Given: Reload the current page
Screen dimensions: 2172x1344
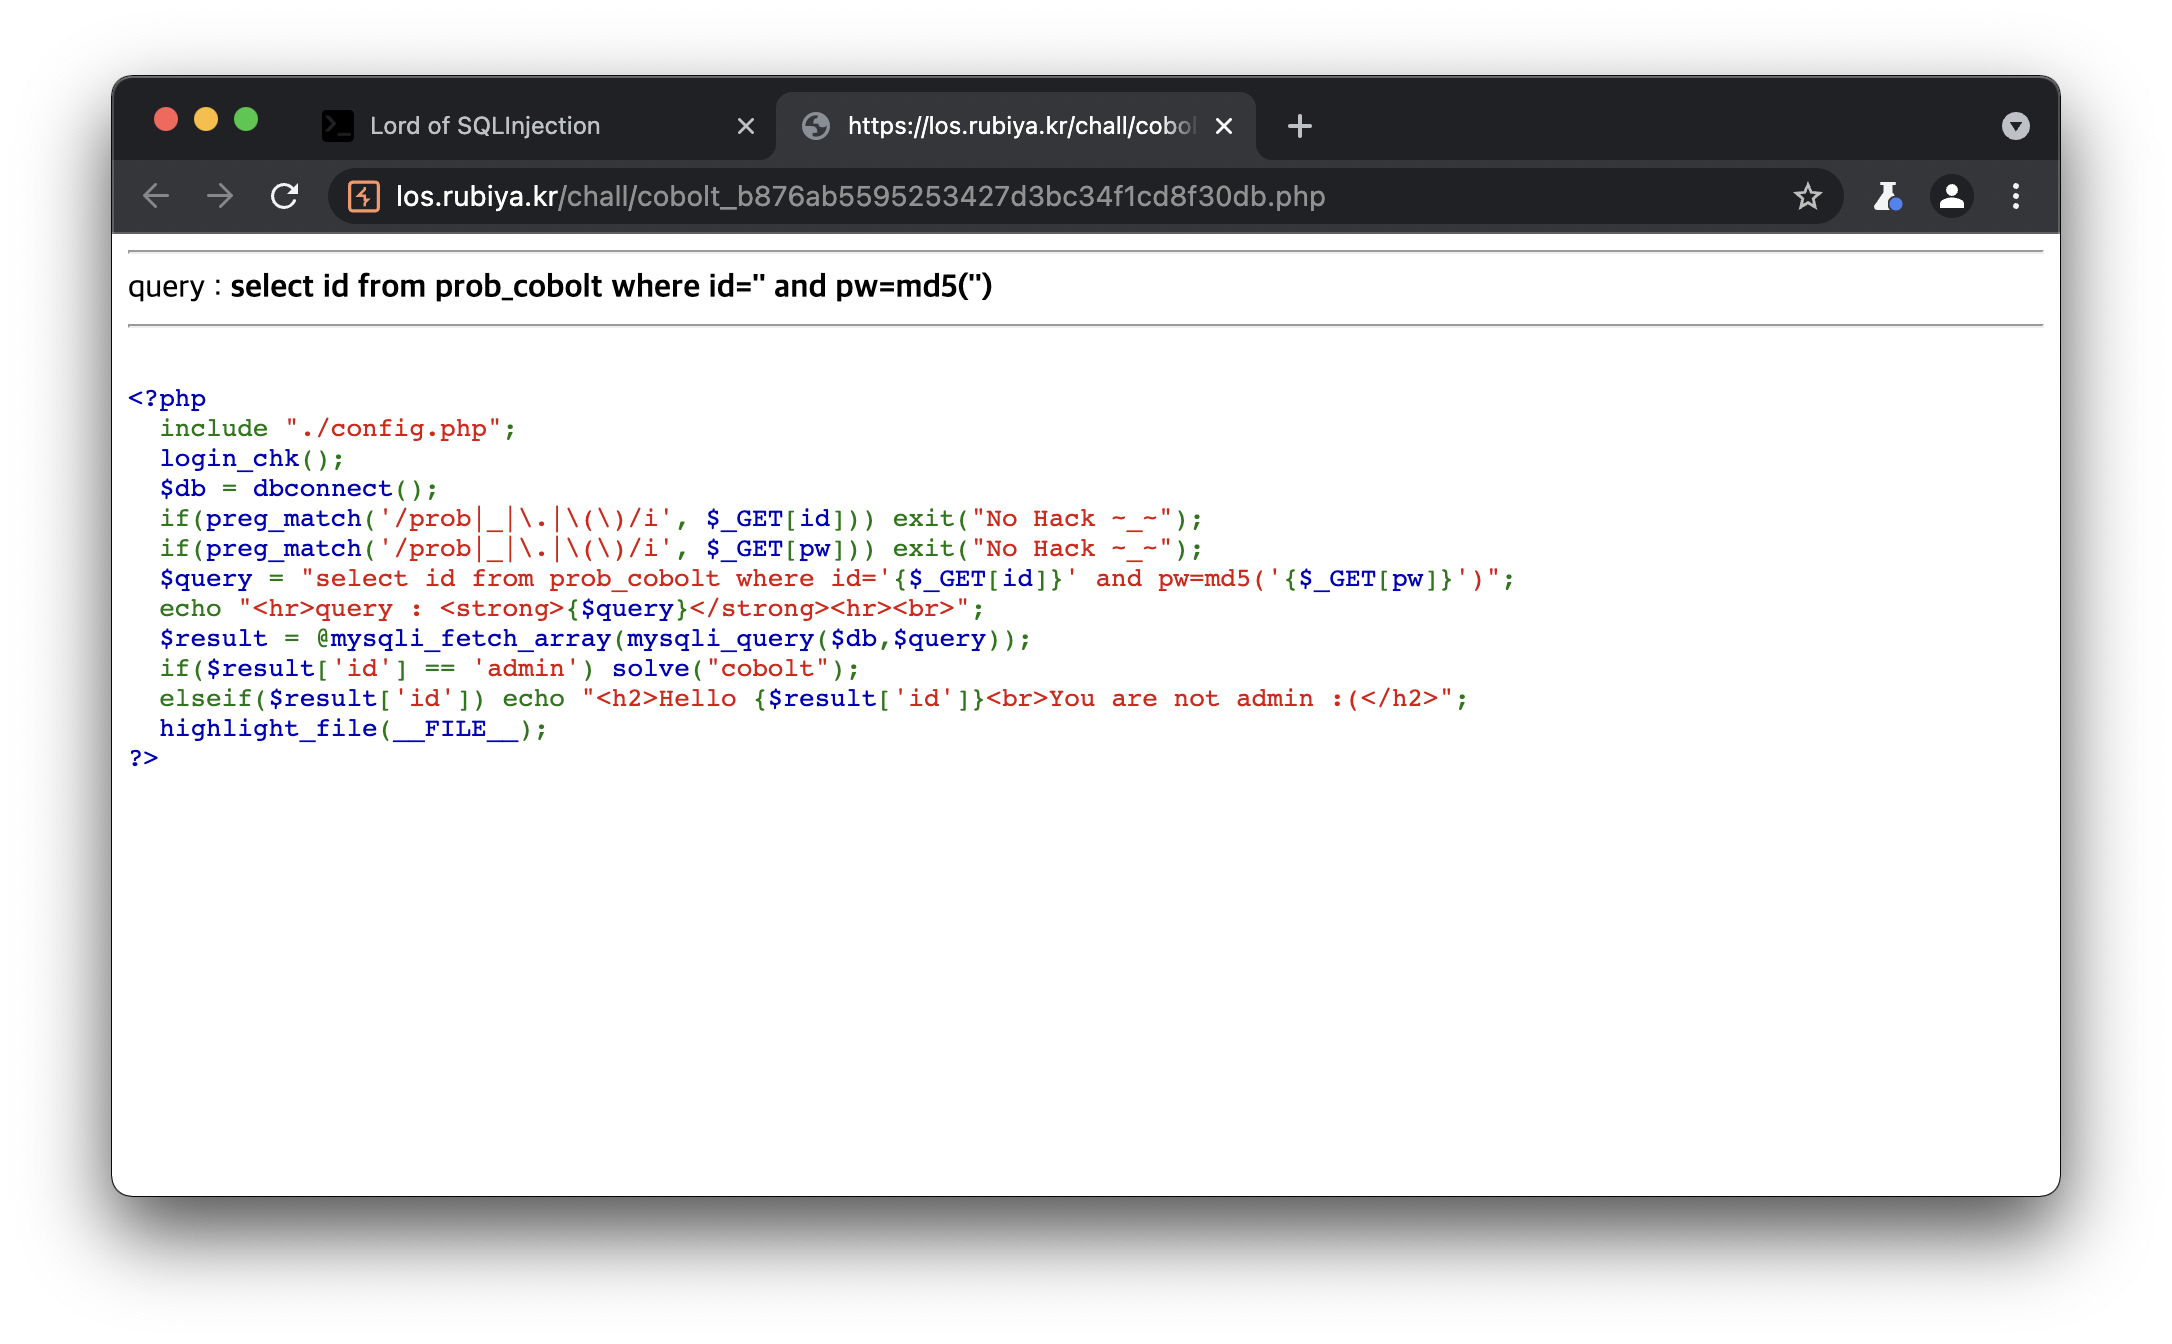Looking at the screenshot, I should tap(285, 196).
